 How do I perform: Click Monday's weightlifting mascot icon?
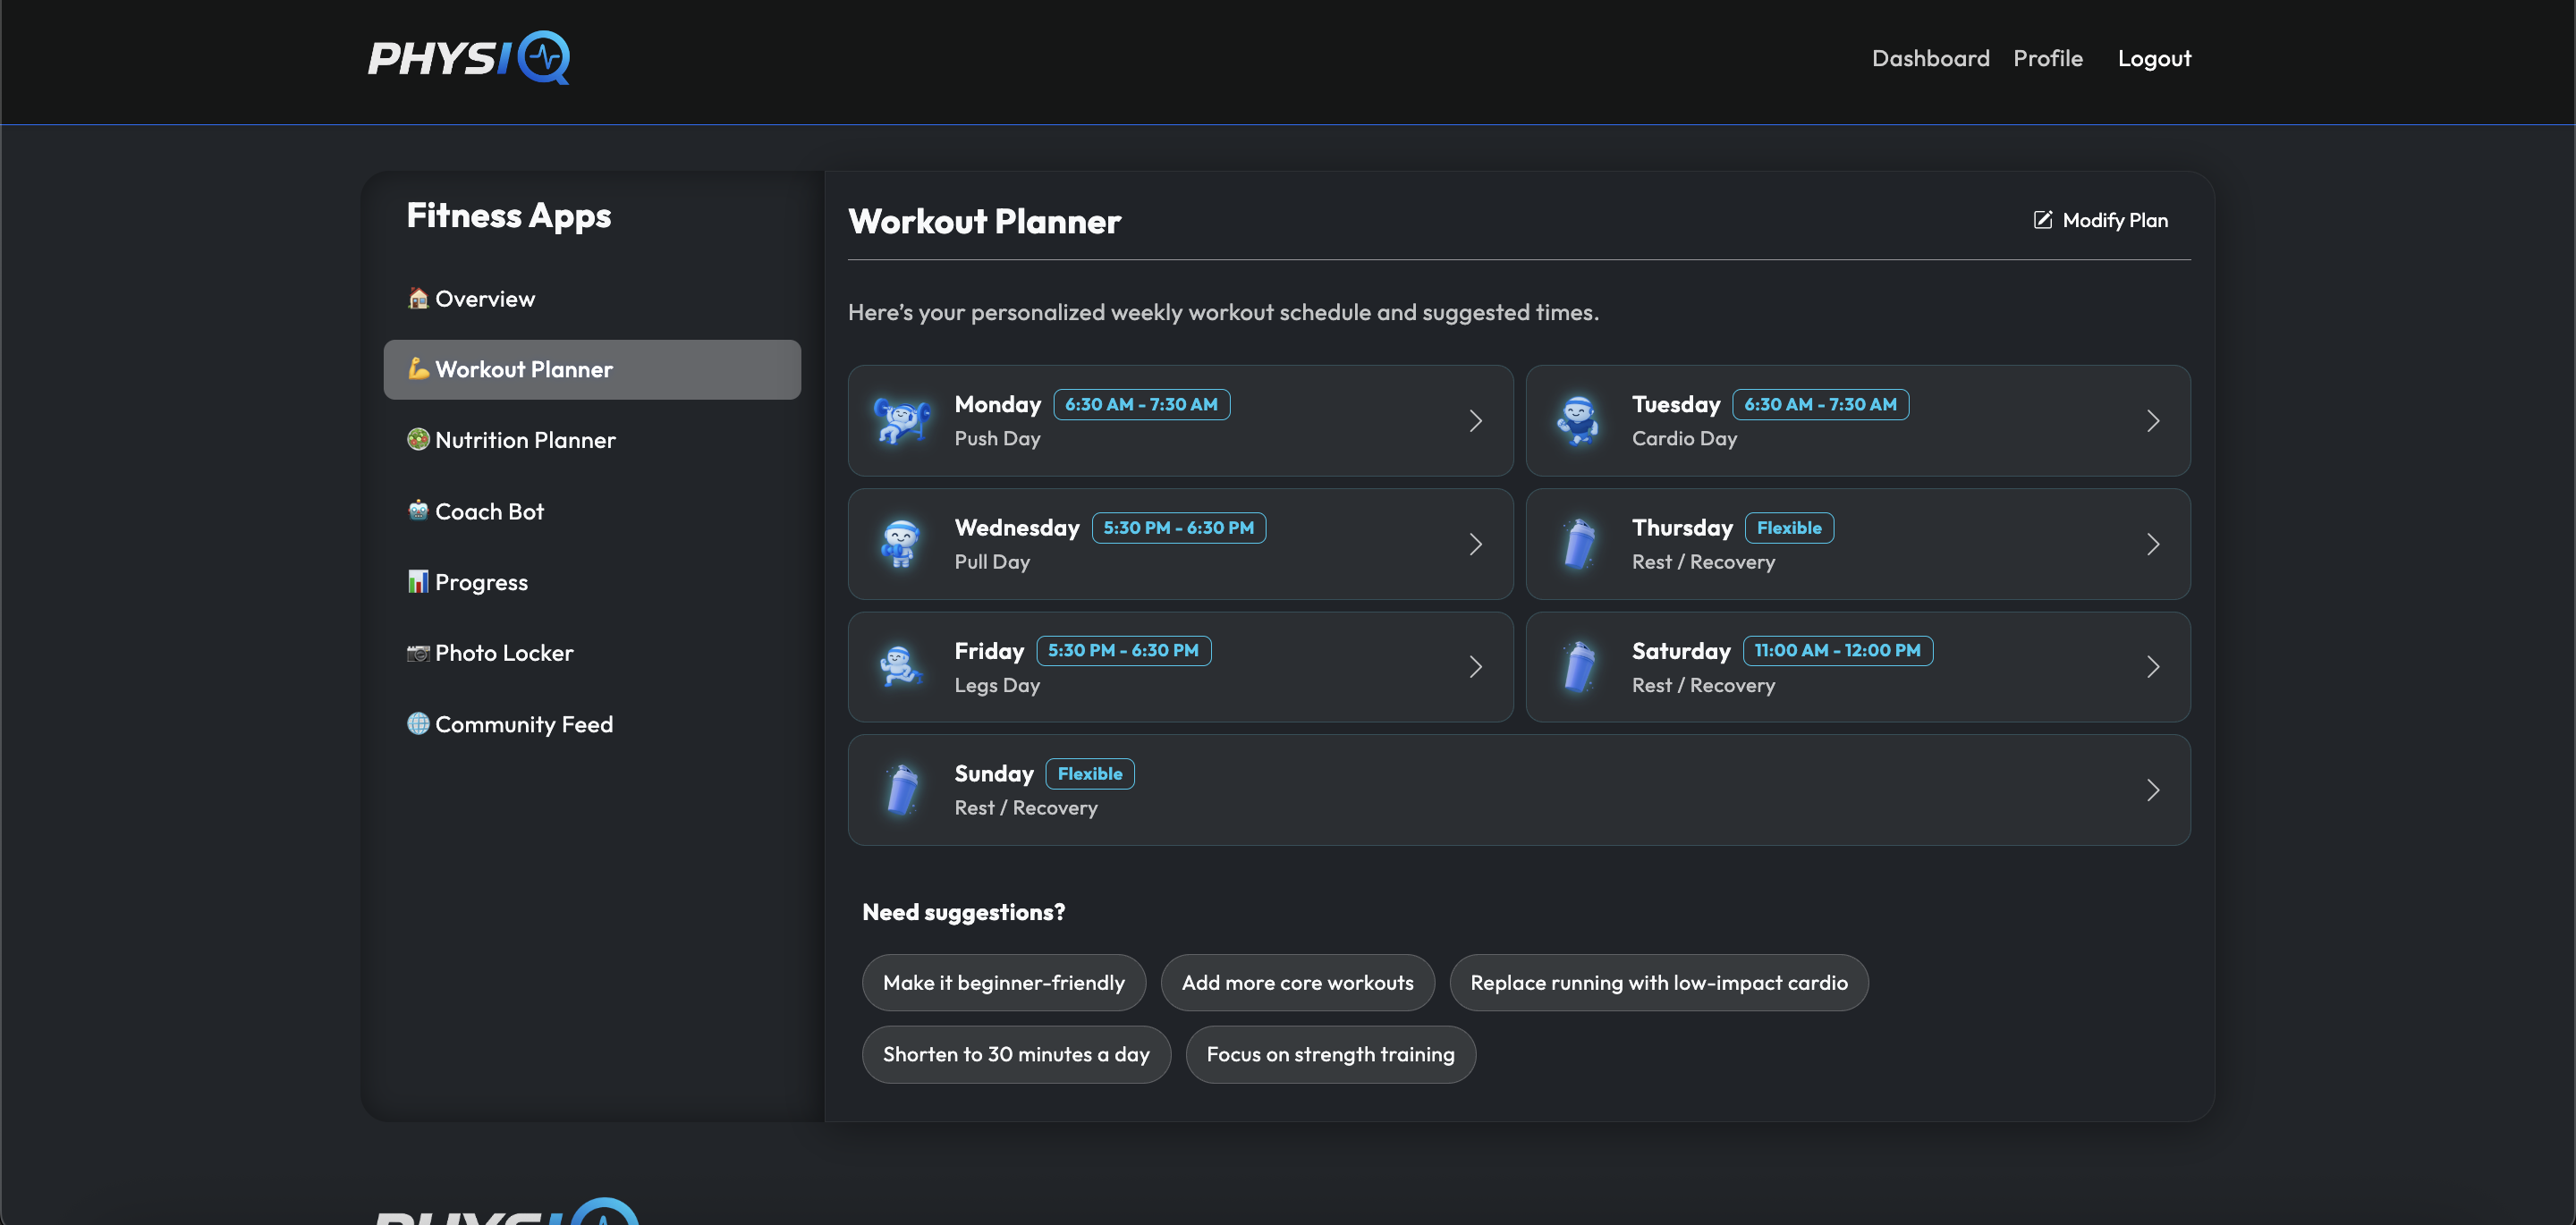click(x=902, y=421)
